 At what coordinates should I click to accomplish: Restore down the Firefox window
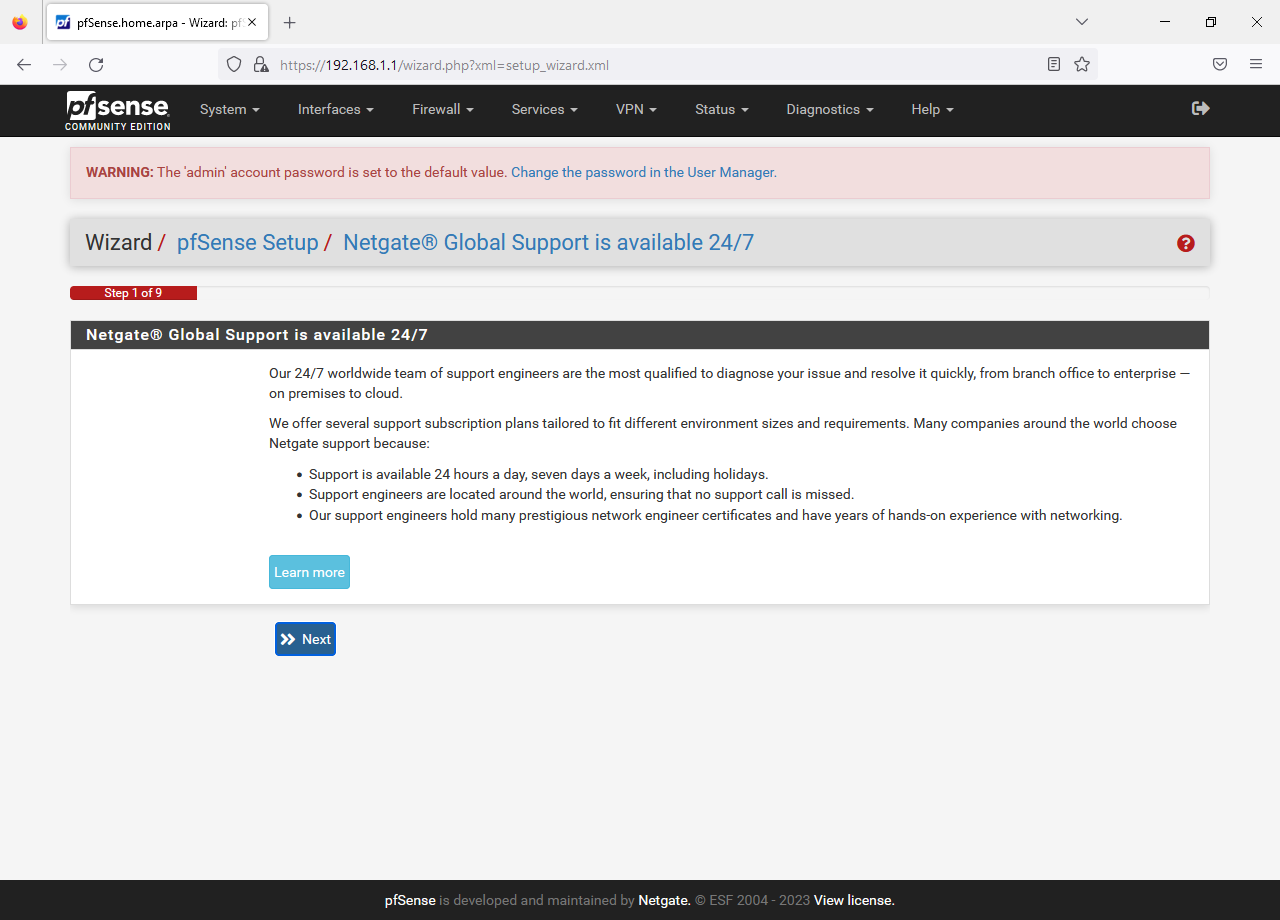(x=1211, y=22)
